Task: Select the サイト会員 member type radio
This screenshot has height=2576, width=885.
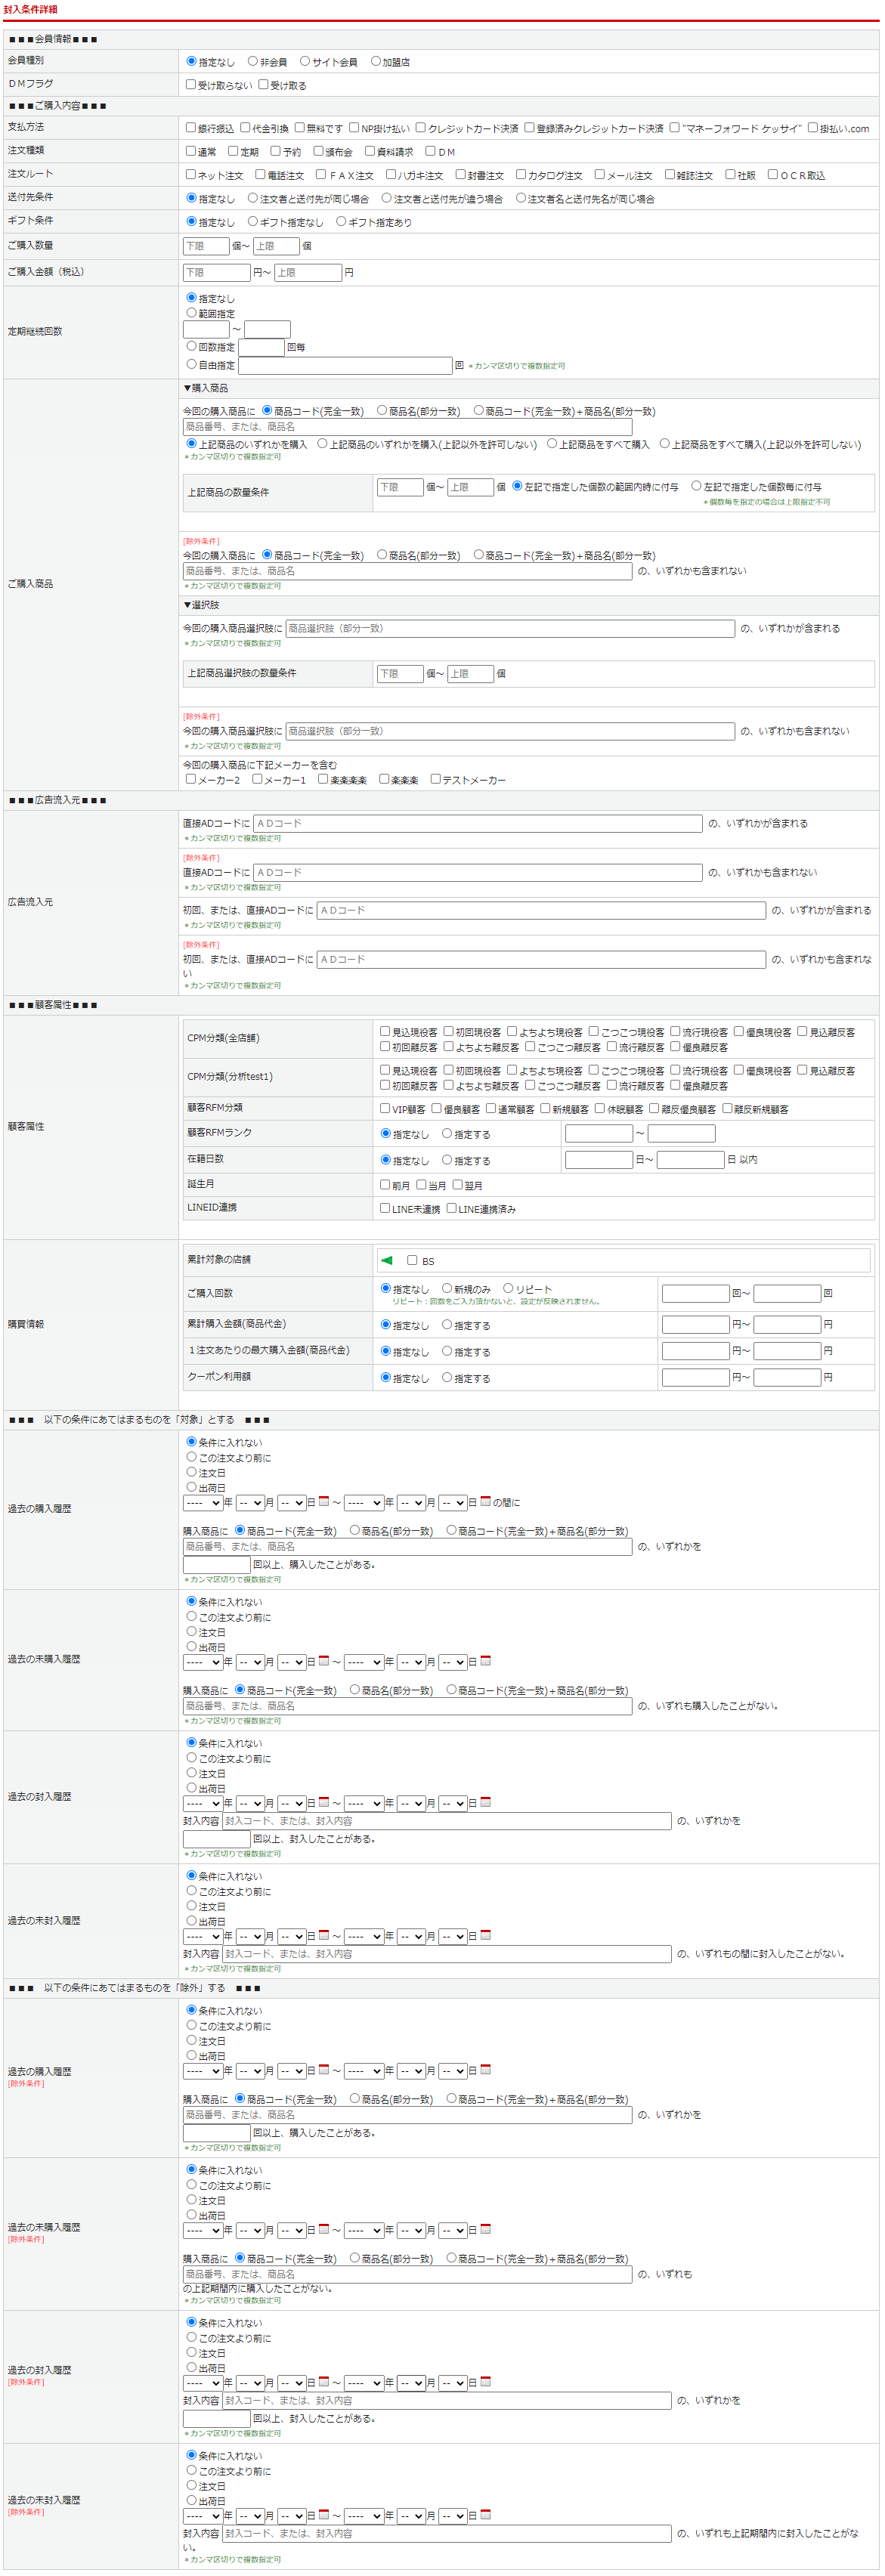Action: [305, 61]
